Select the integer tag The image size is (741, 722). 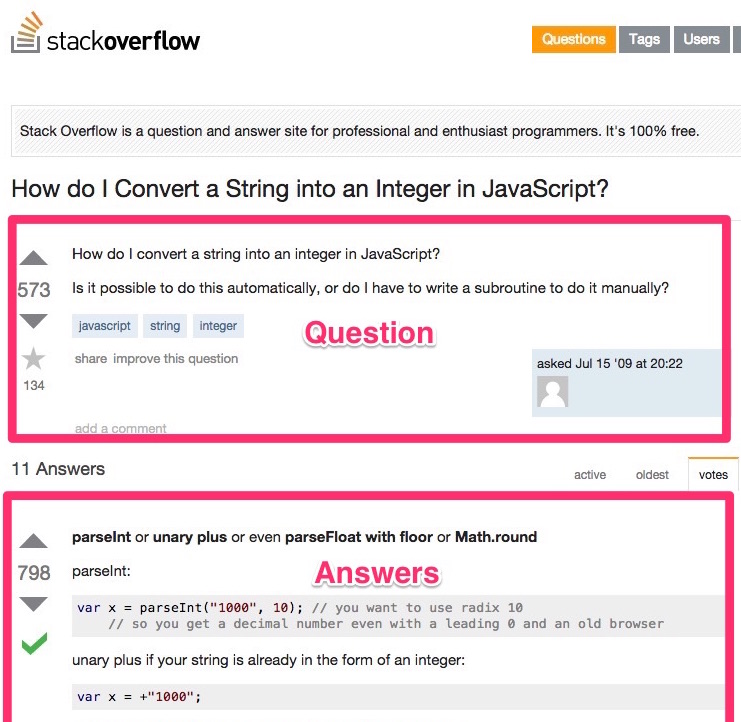coord(218,326)
